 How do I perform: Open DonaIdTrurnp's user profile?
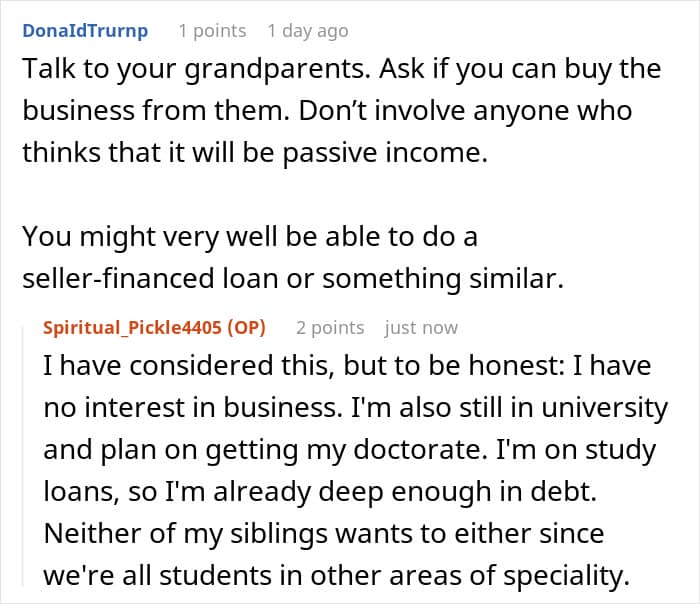[85, 30]
